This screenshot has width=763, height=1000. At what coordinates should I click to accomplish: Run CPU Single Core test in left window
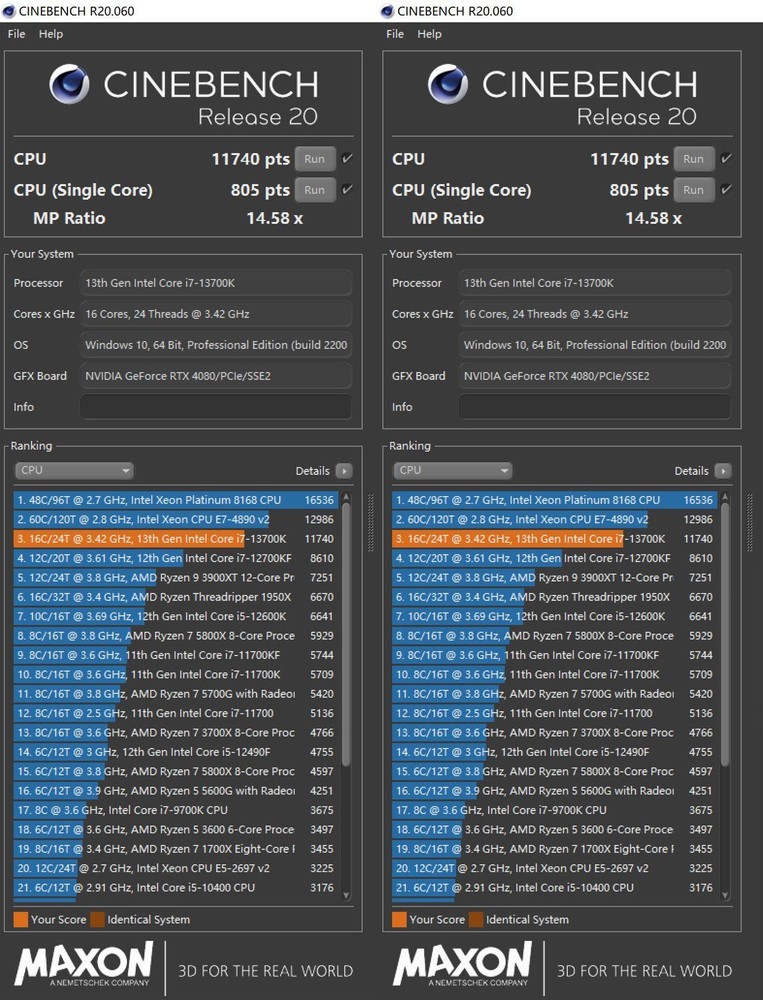click(x=315, y=189)
